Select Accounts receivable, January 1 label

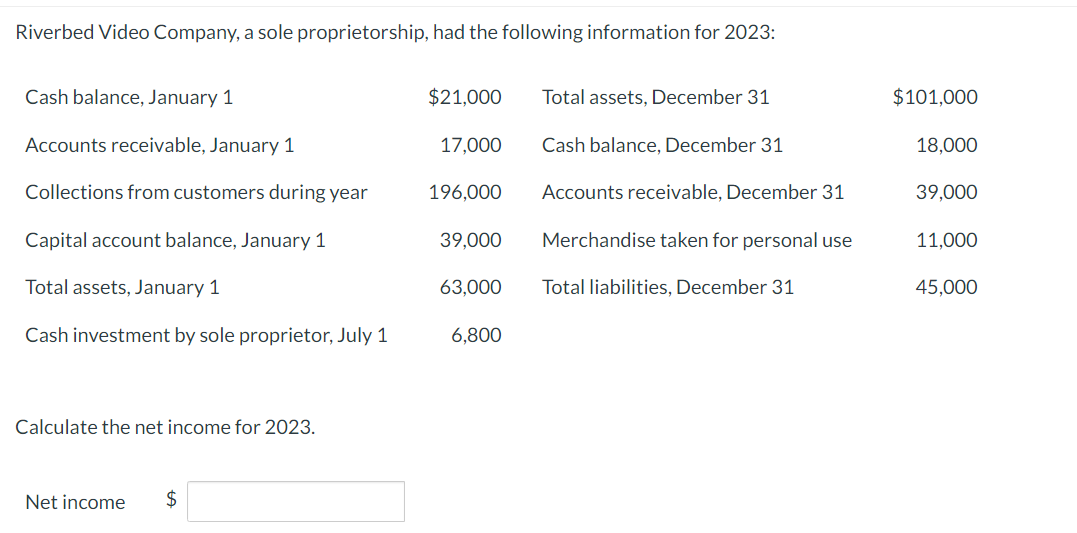coord(160,146)
